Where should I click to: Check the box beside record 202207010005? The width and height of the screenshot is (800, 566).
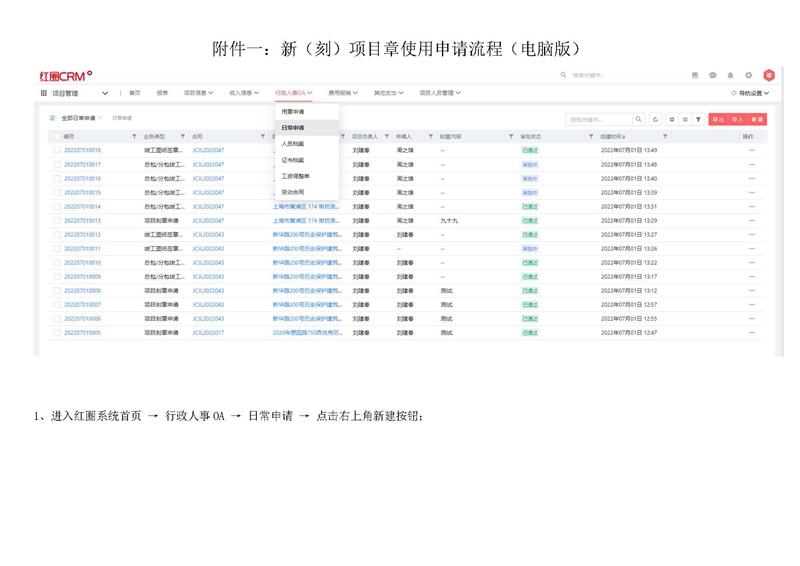click(x=57, y=332)
